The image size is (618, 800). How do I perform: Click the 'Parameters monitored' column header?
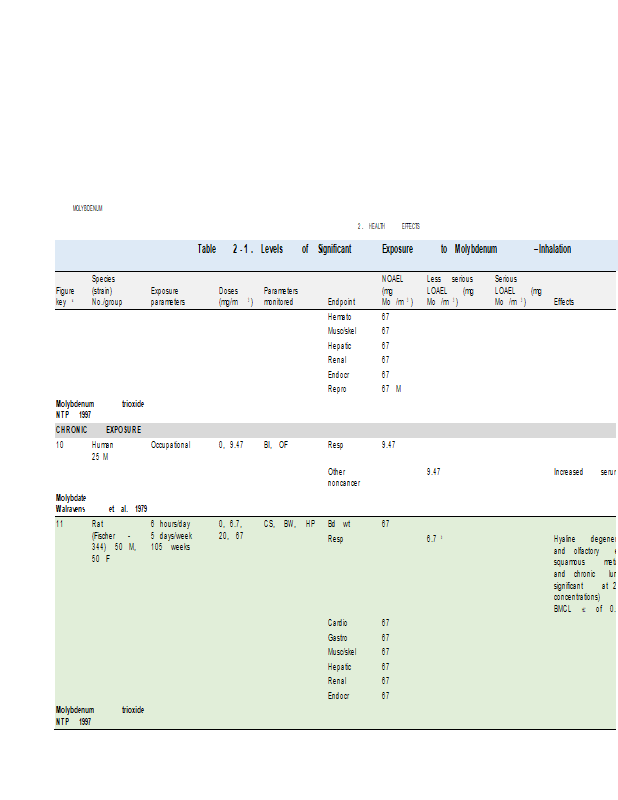click(281, 295)
